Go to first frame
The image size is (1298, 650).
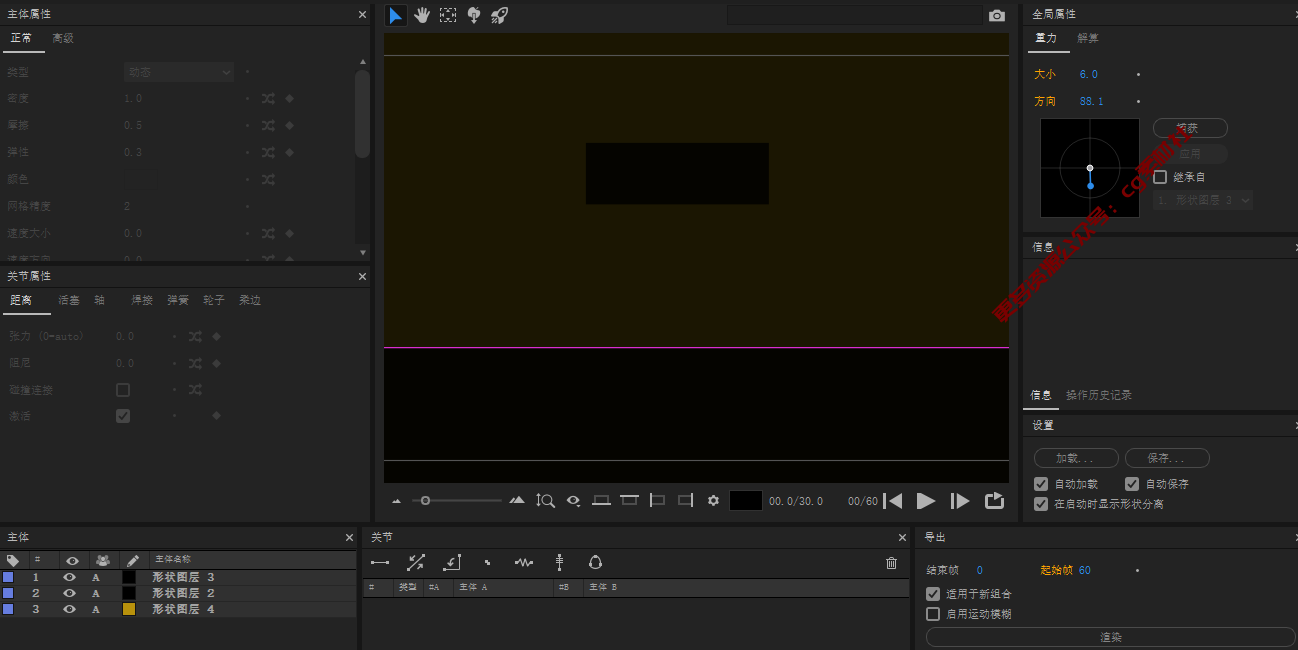[x=893, y=500]
